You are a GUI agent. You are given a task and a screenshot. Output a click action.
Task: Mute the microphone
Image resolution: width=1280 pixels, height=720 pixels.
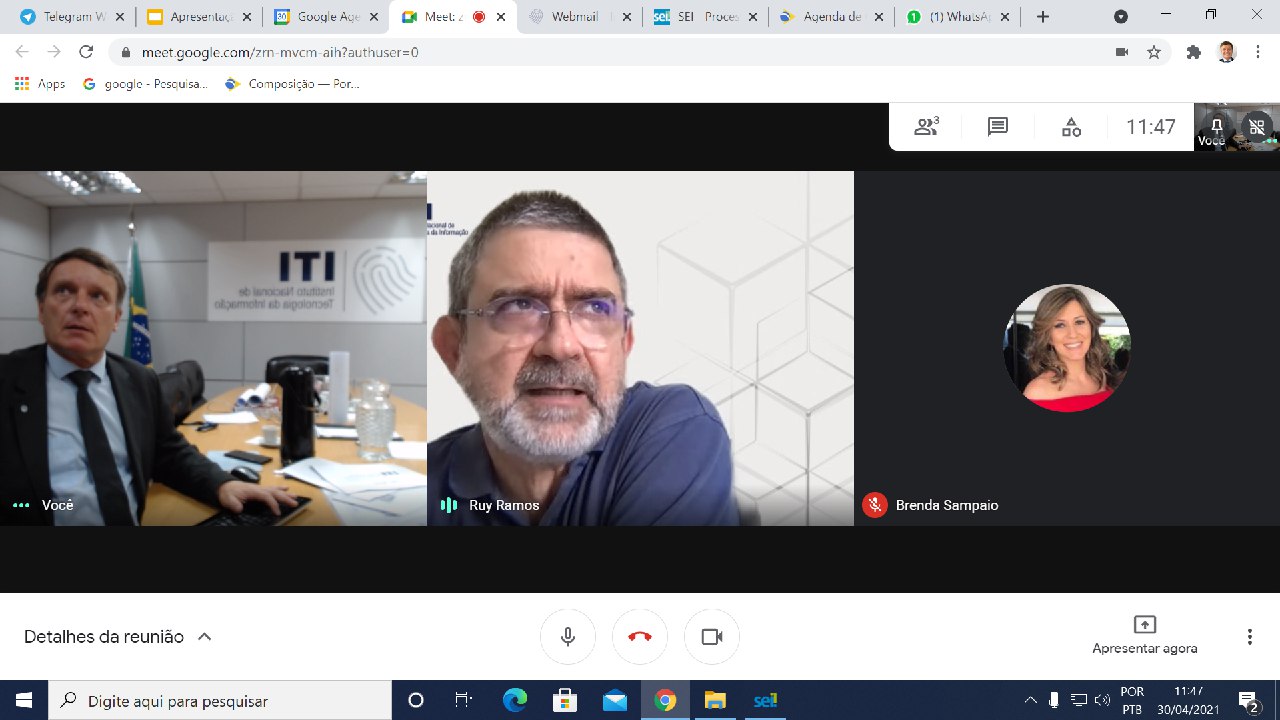[x=567, y=636]
